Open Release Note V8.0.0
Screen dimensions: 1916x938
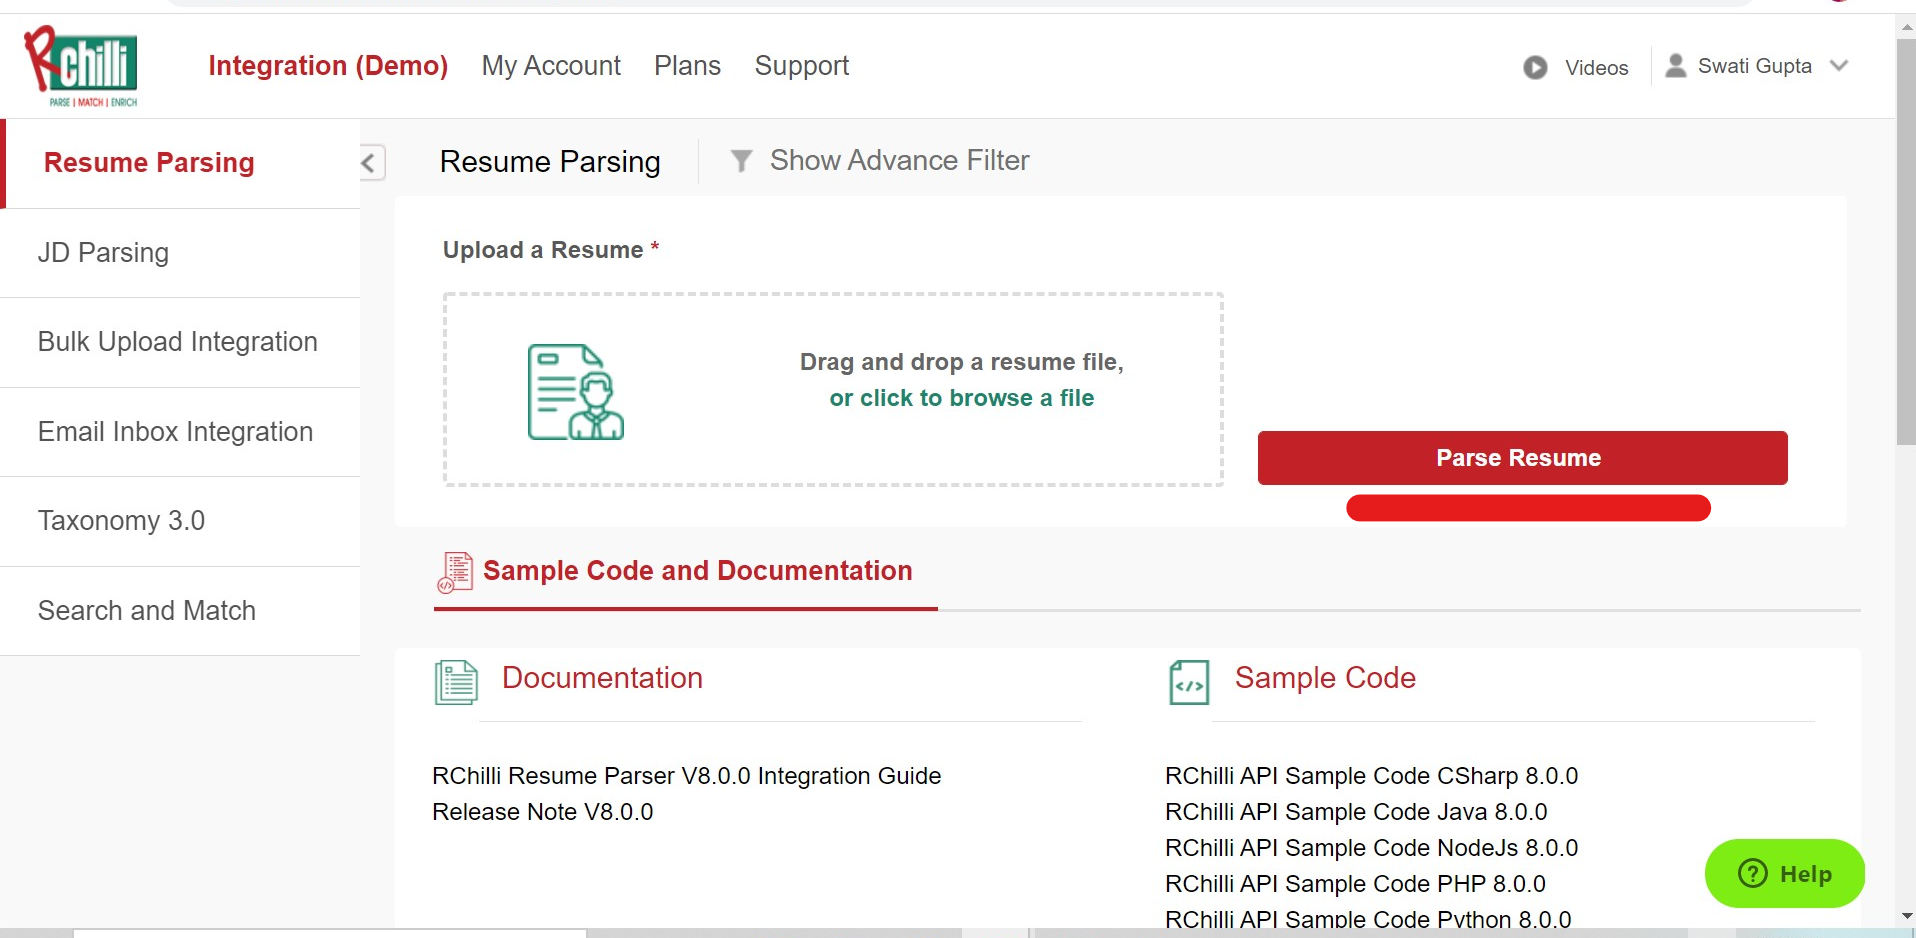point(542,812)
